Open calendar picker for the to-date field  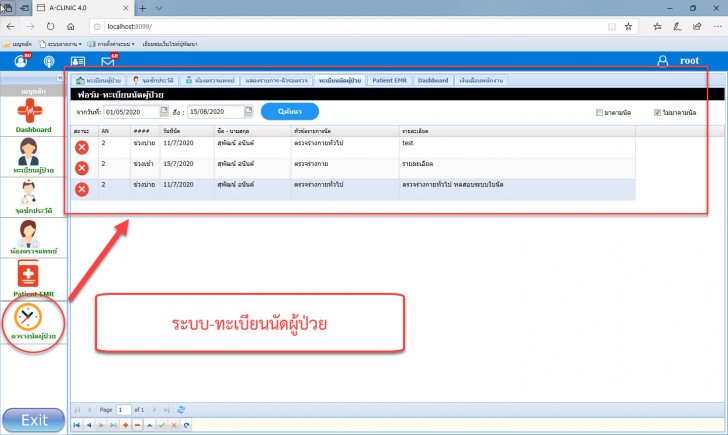point(248,111)
